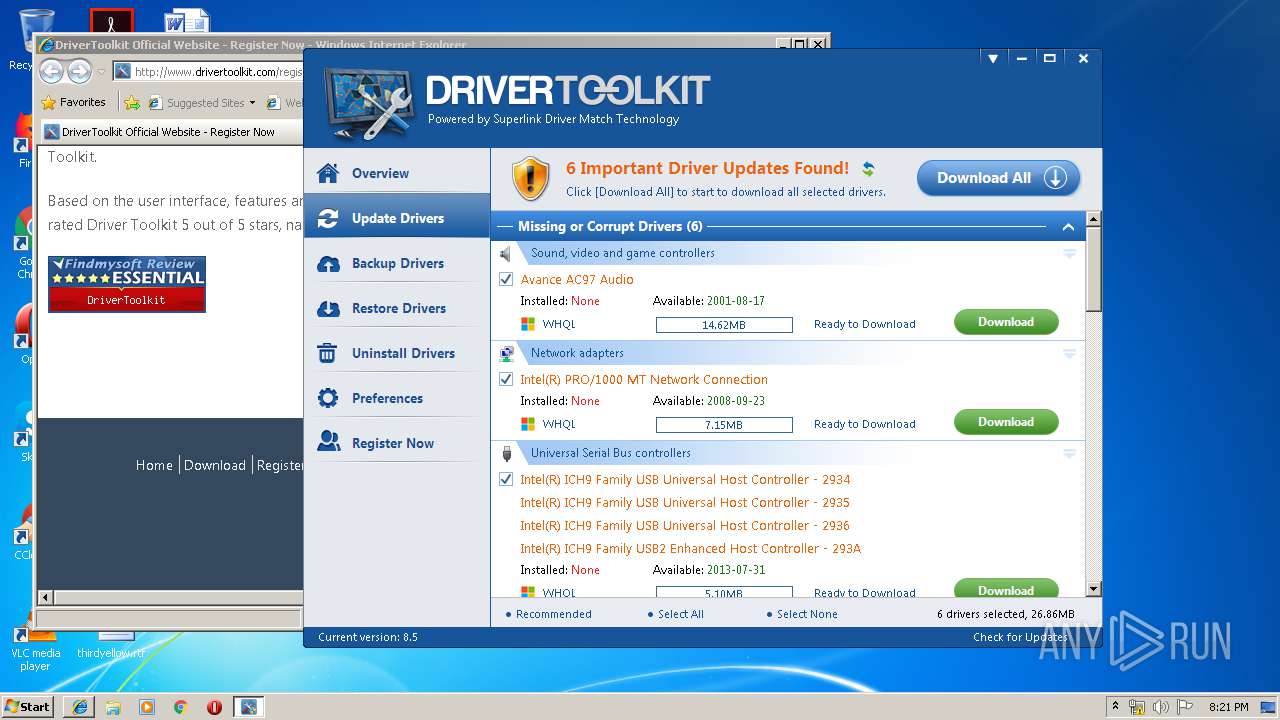
Task: Click Internet Explorer taskbar icon
Action: 79,707
